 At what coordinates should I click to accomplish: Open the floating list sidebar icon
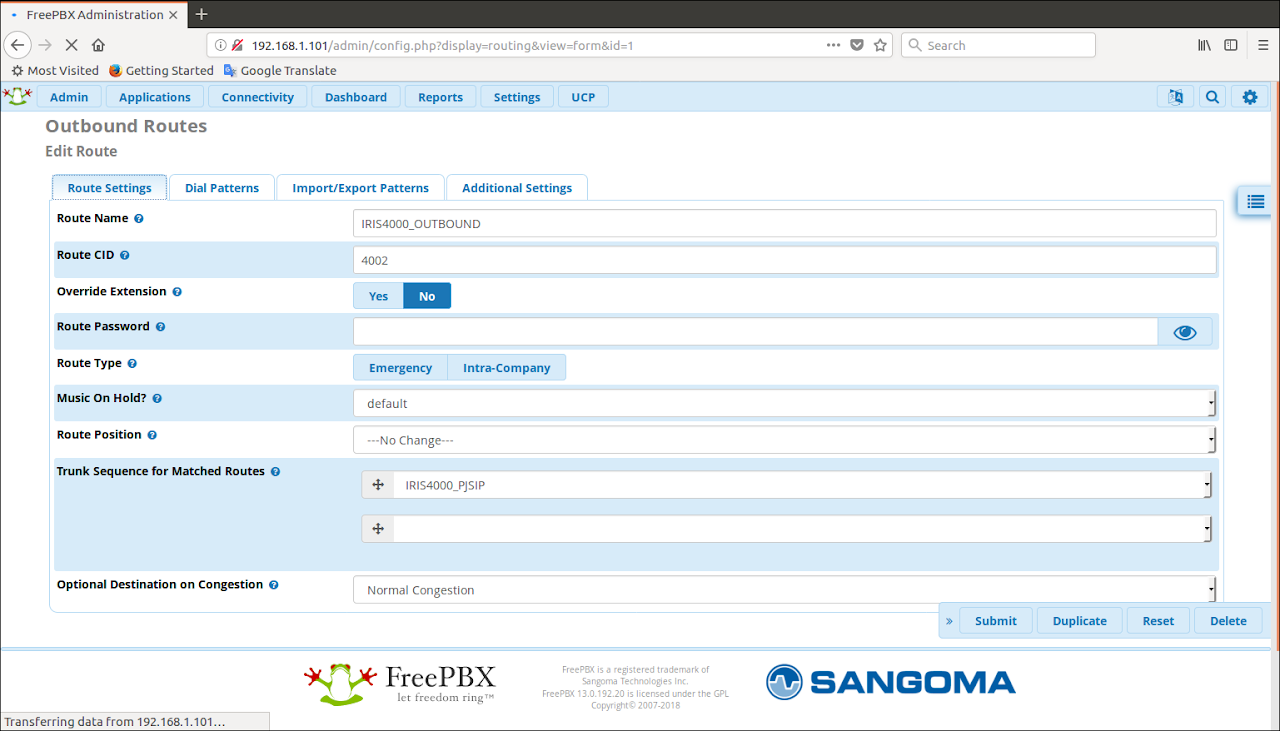1256,201
